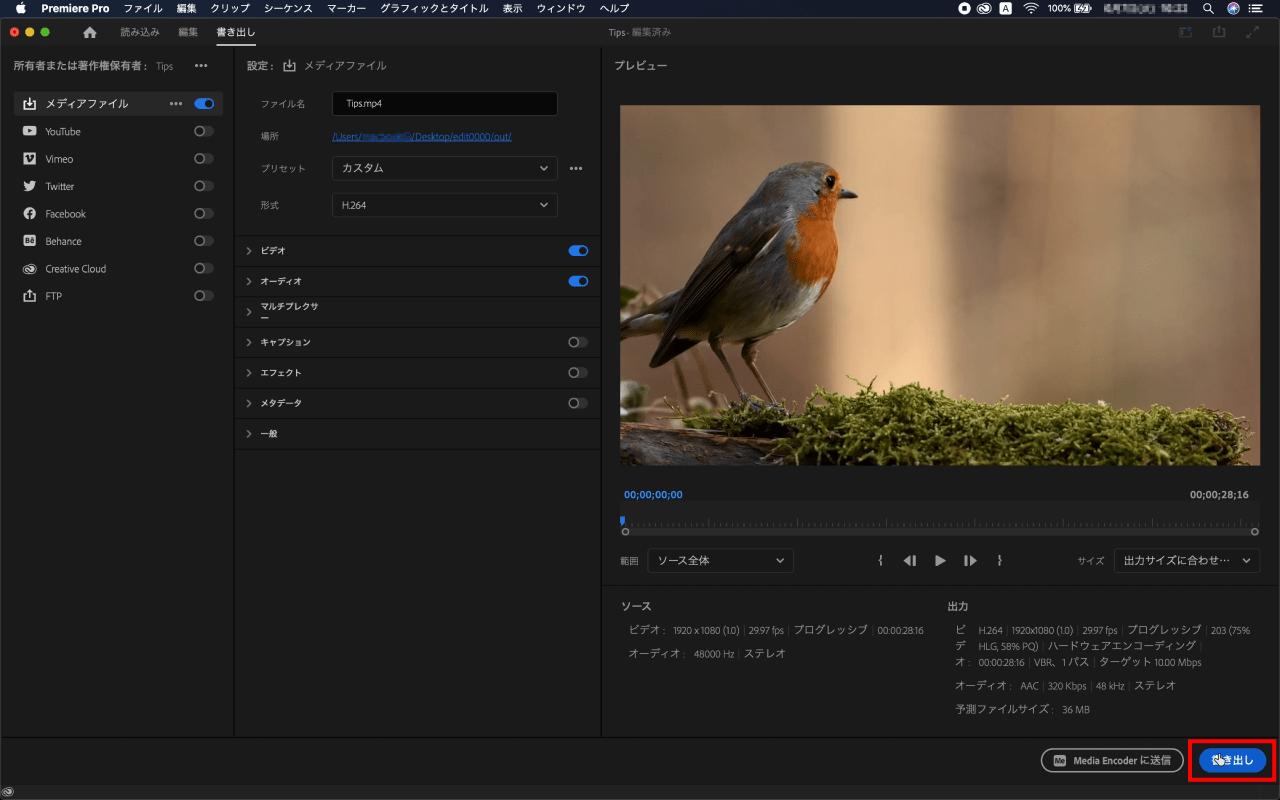Step forward one frame in preview
1280x800 pixels.
[x=970, y=561]
